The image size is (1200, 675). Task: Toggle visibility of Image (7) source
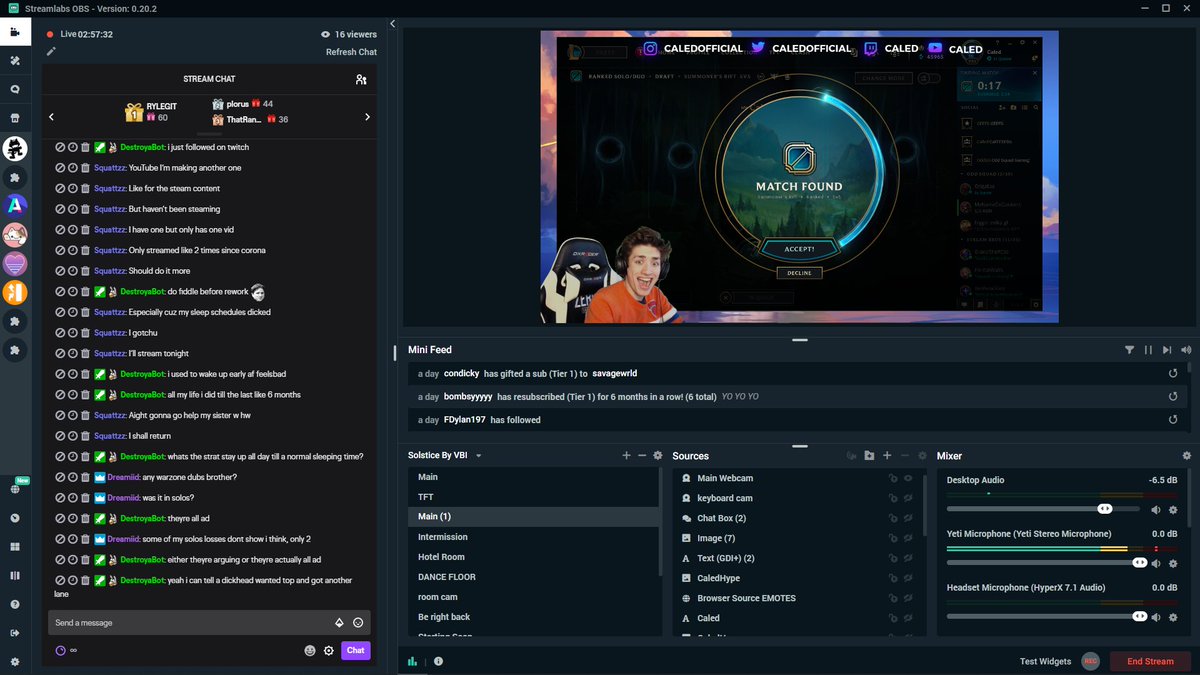click(909, 538)
